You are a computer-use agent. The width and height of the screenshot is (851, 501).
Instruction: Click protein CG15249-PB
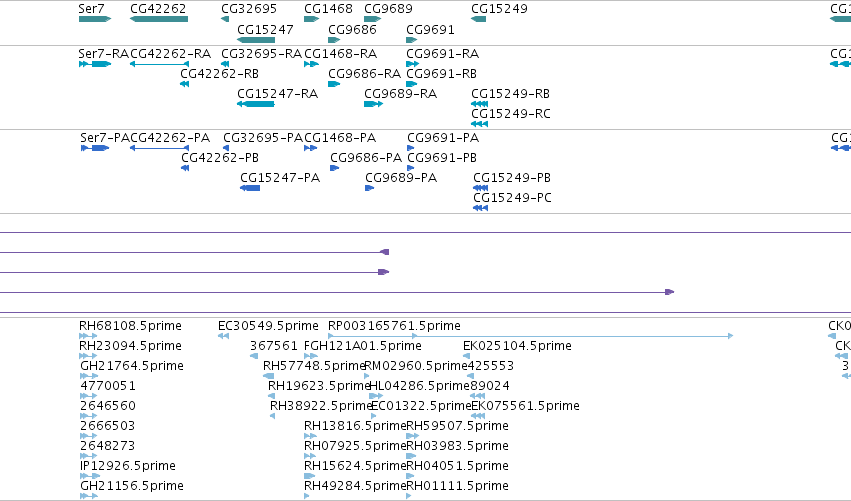click(512, 178)
